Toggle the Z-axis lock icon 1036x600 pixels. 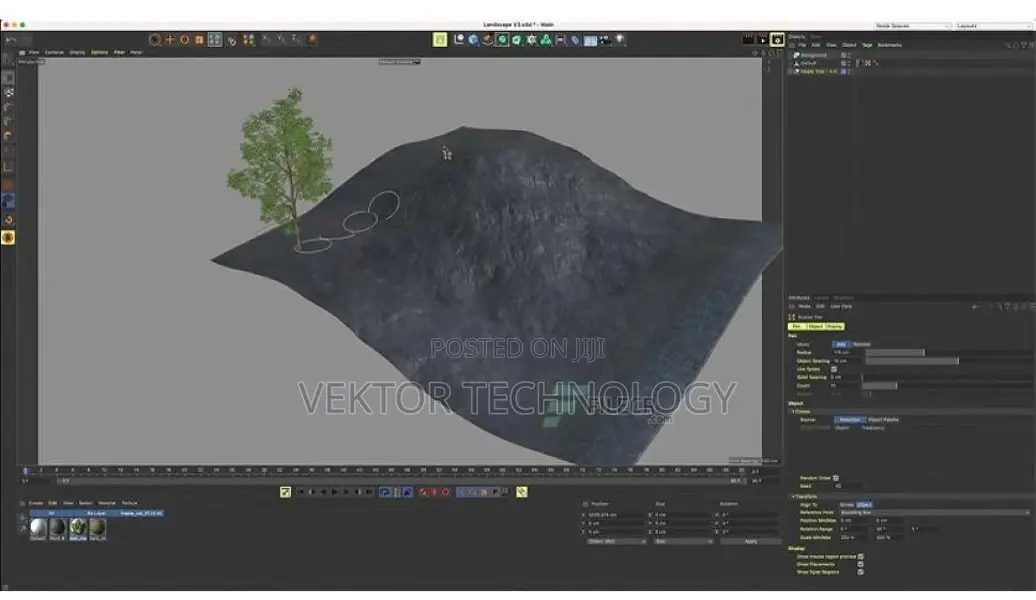click(x=297, y=40)
